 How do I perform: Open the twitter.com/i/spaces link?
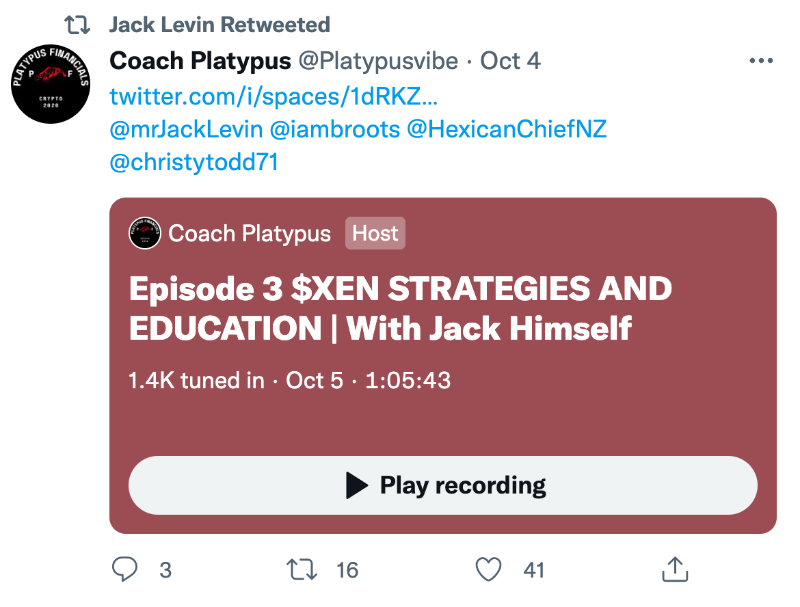click(x=273, y=96)
